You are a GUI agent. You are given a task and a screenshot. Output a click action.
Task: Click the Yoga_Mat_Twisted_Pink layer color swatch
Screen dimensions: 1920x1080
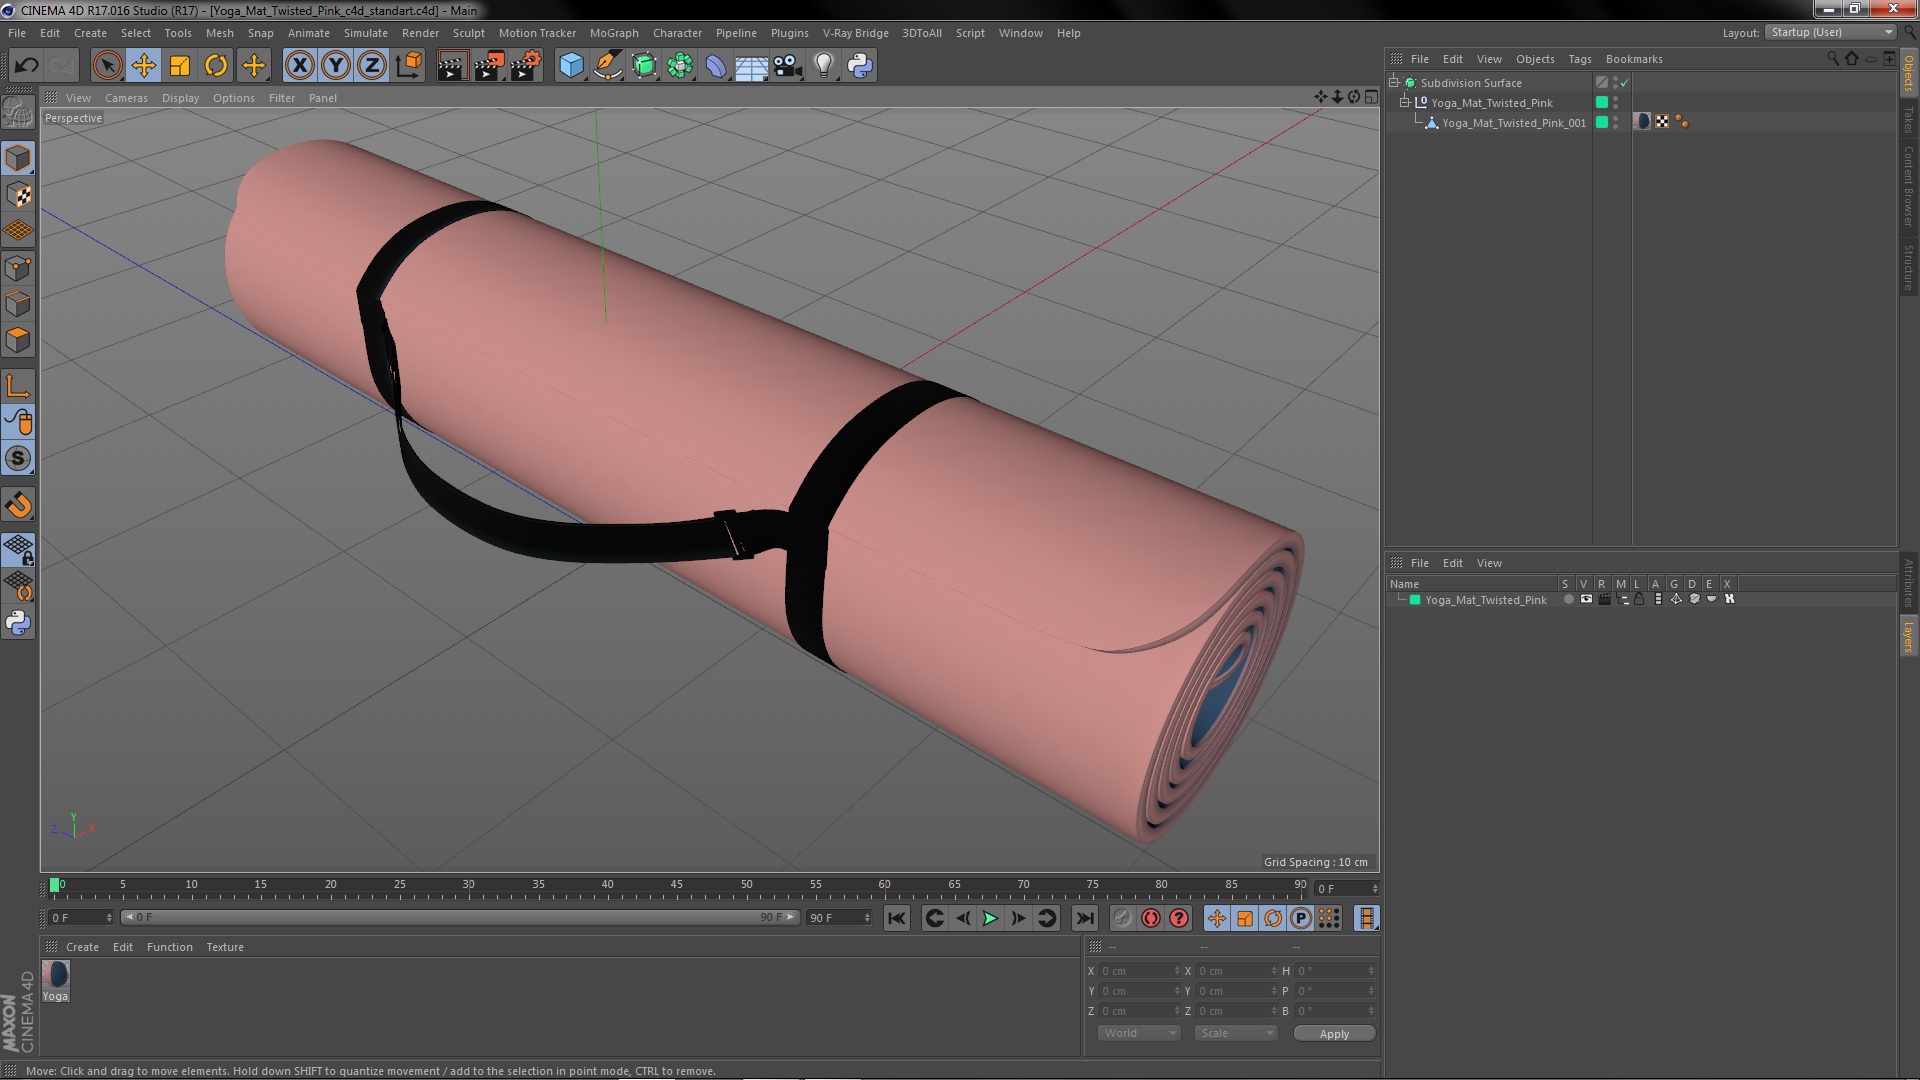(1415, 600)
